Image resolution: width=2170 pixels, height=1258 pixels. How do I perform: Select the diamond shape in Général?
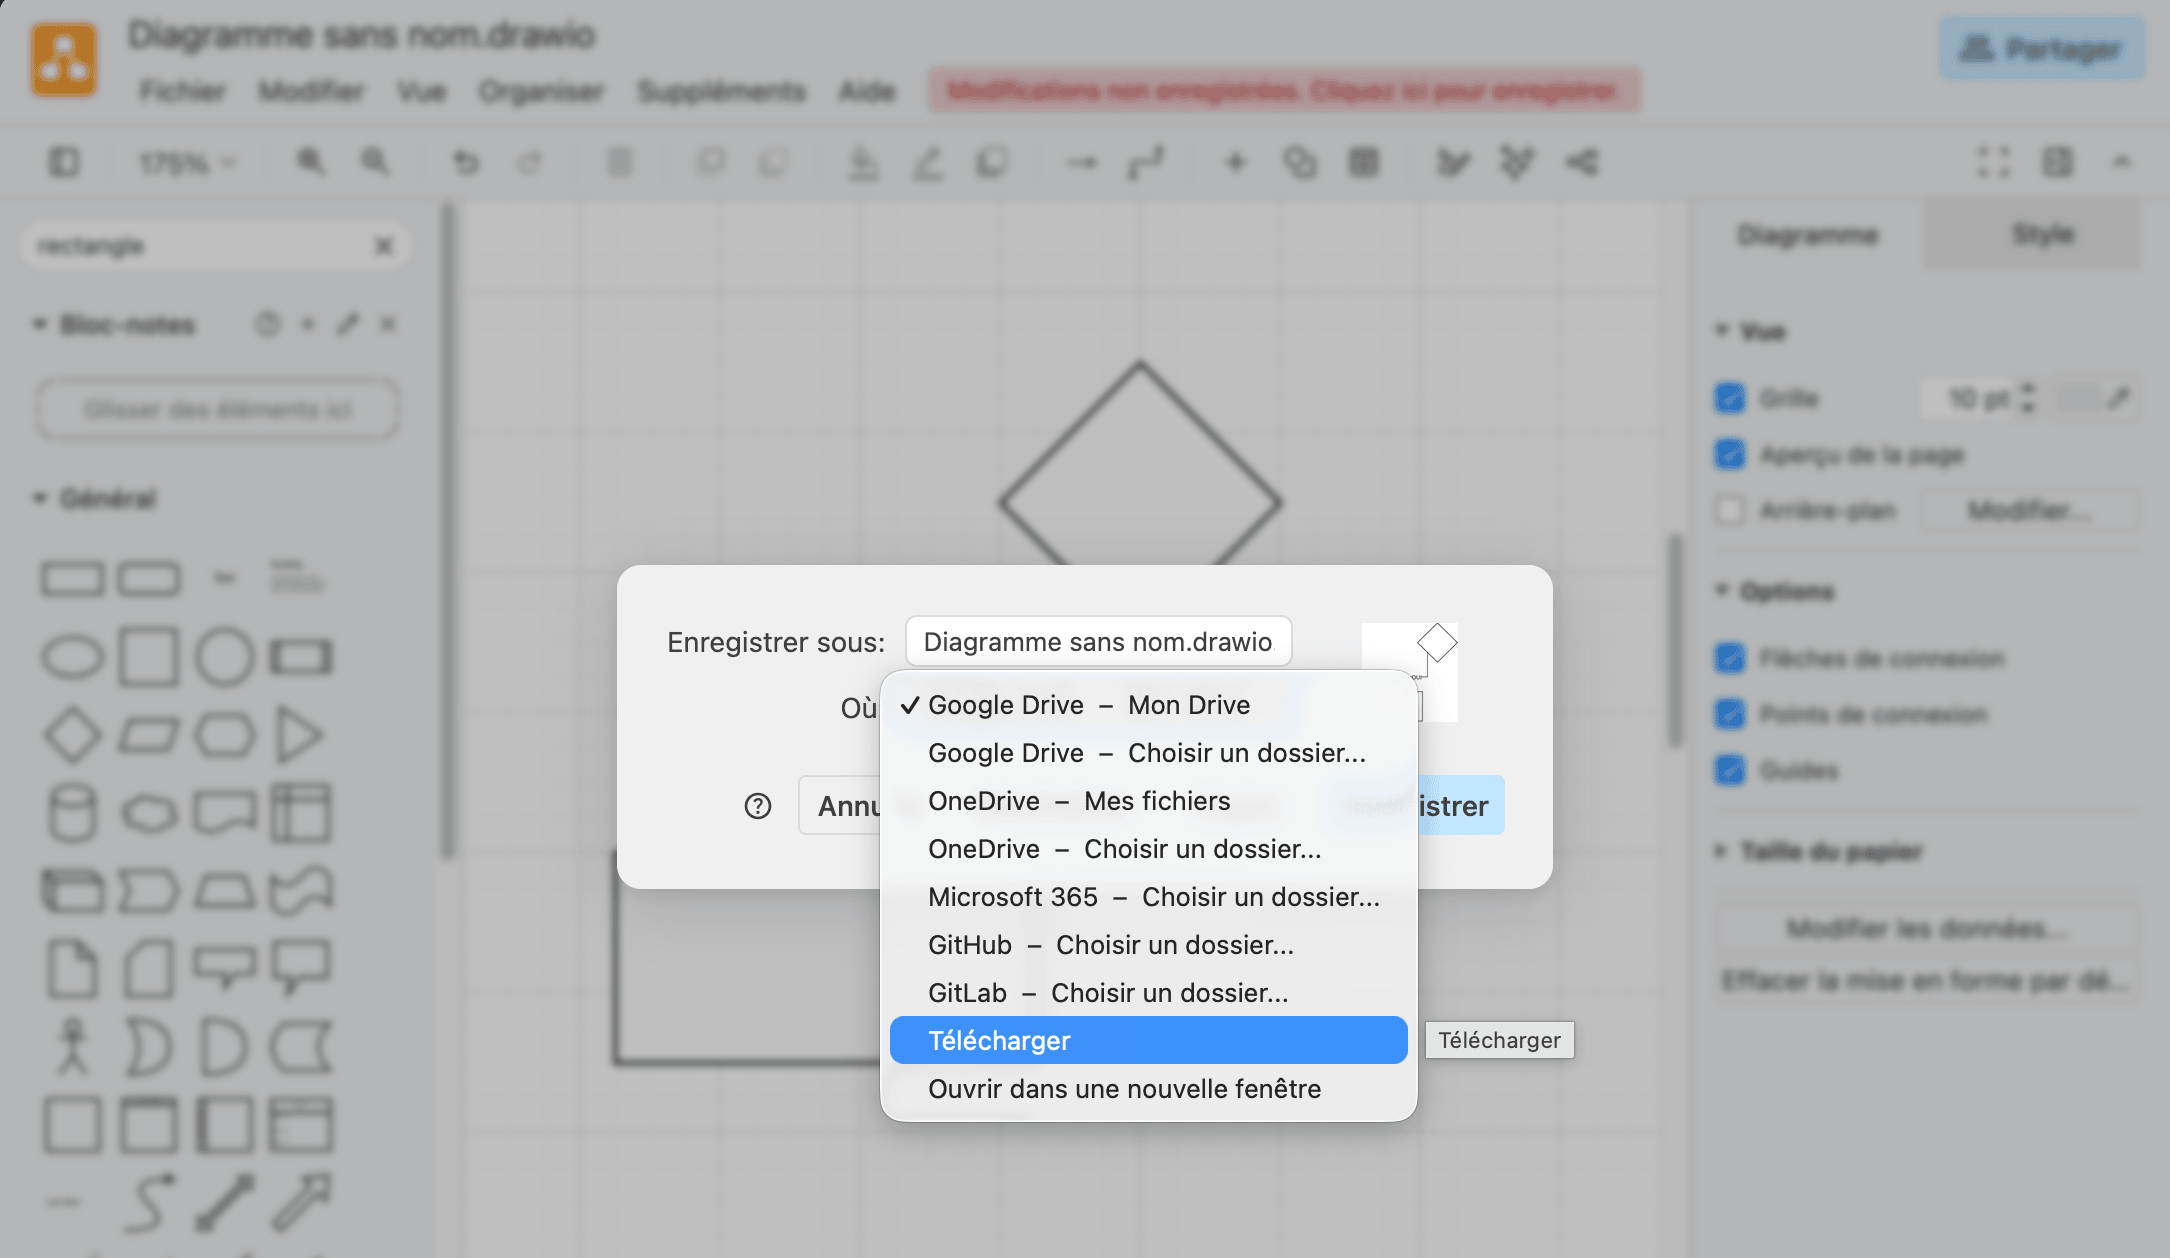(72, 734)
